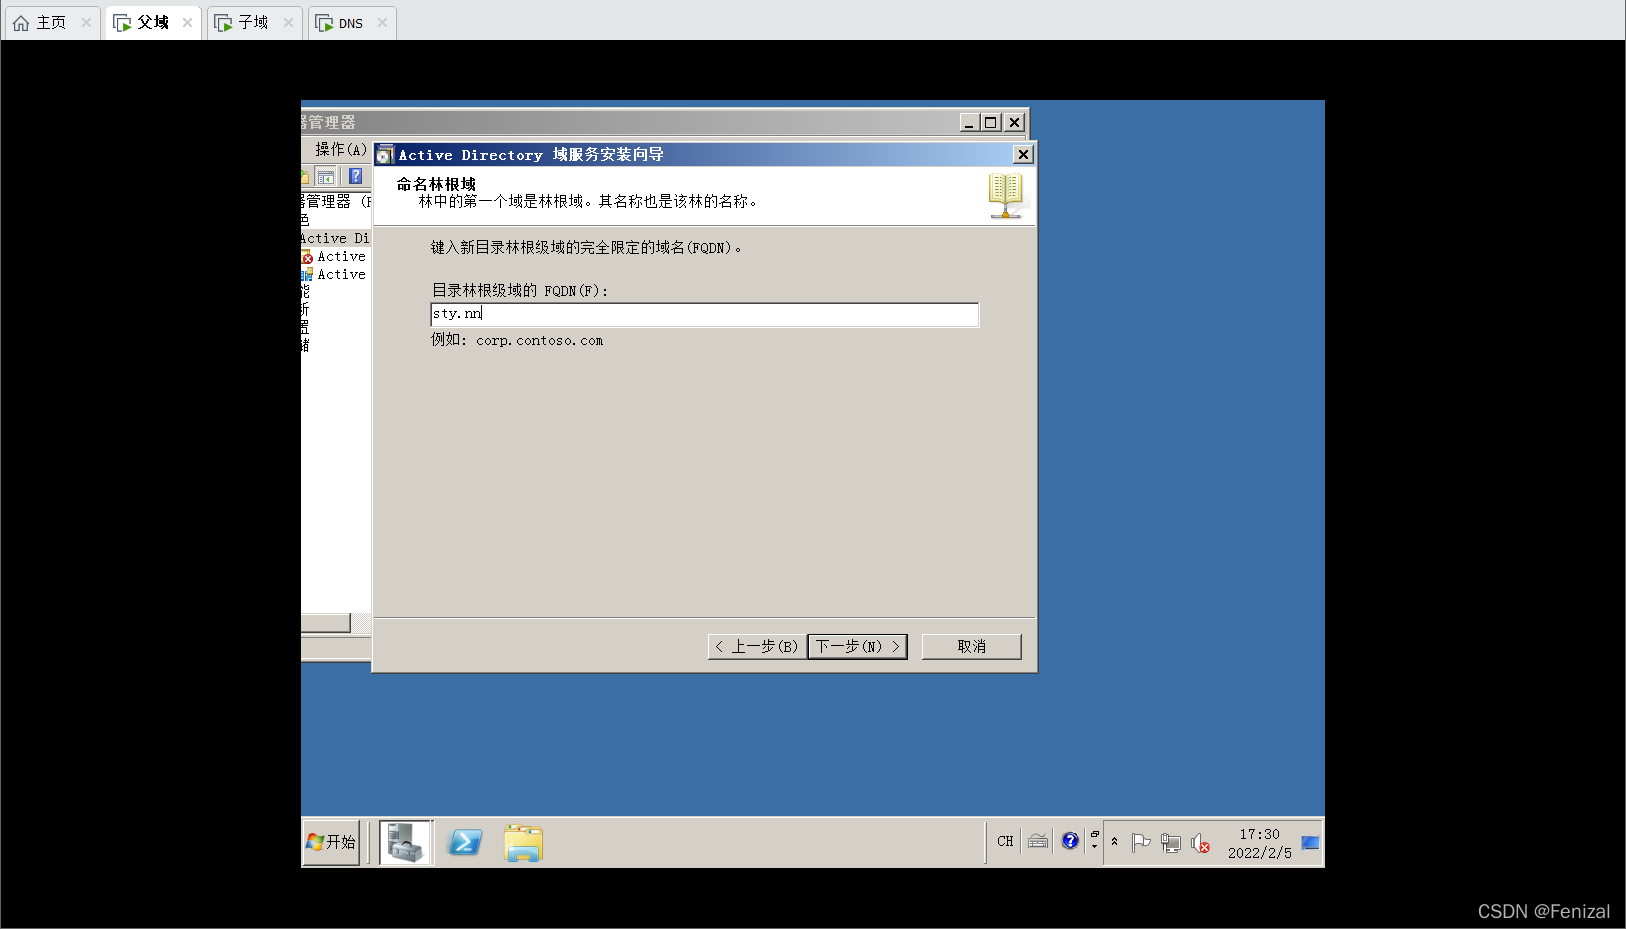Click the Back (上一步) wizard button

757,646
